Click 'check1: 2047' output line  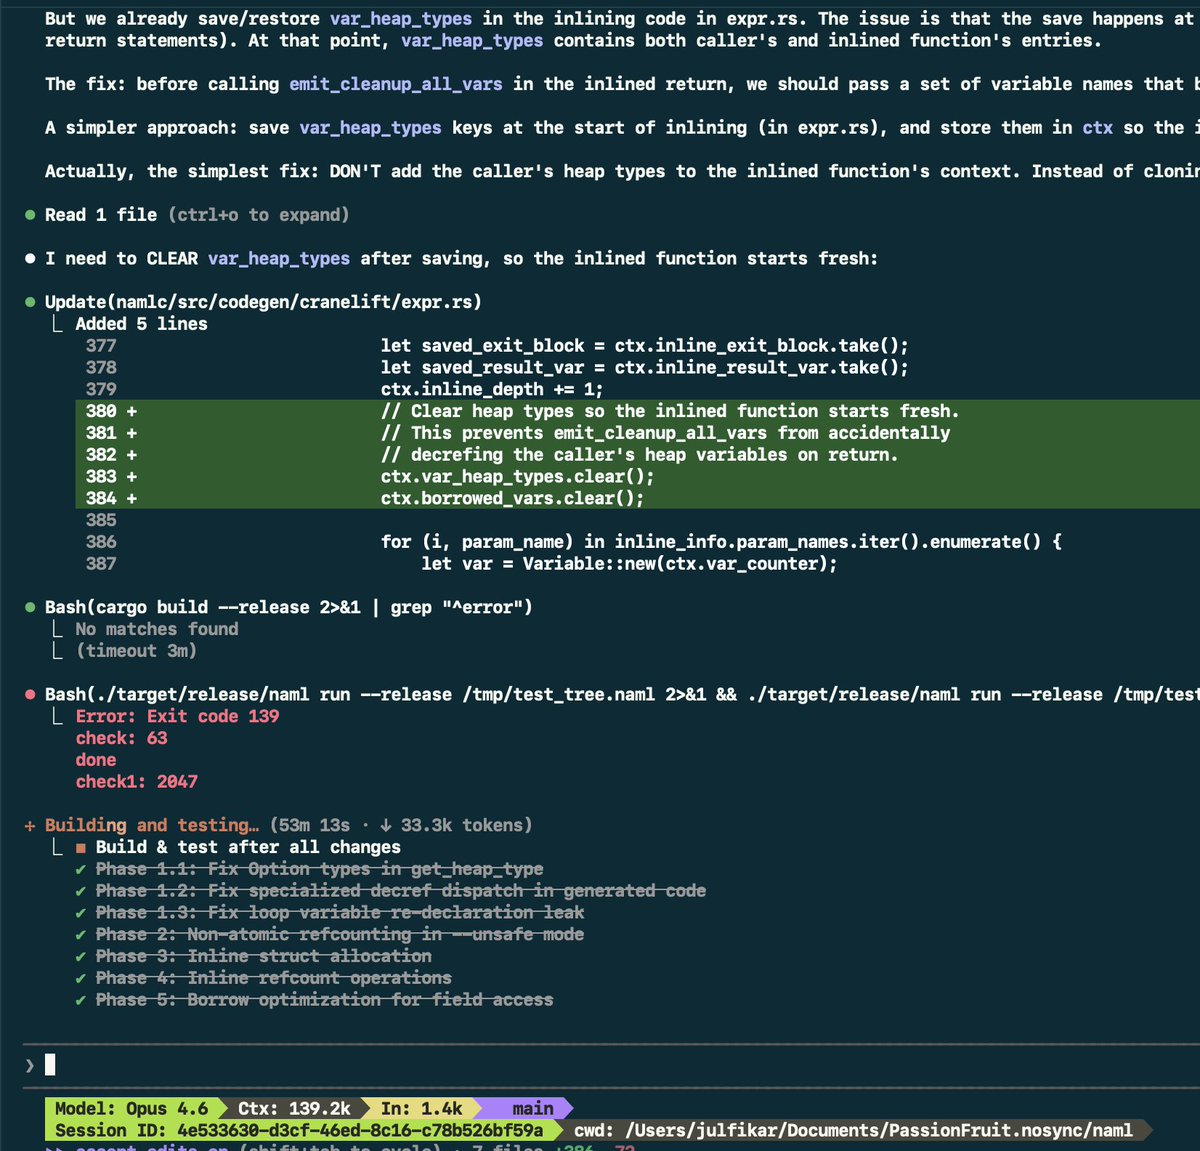click(136, 782)
